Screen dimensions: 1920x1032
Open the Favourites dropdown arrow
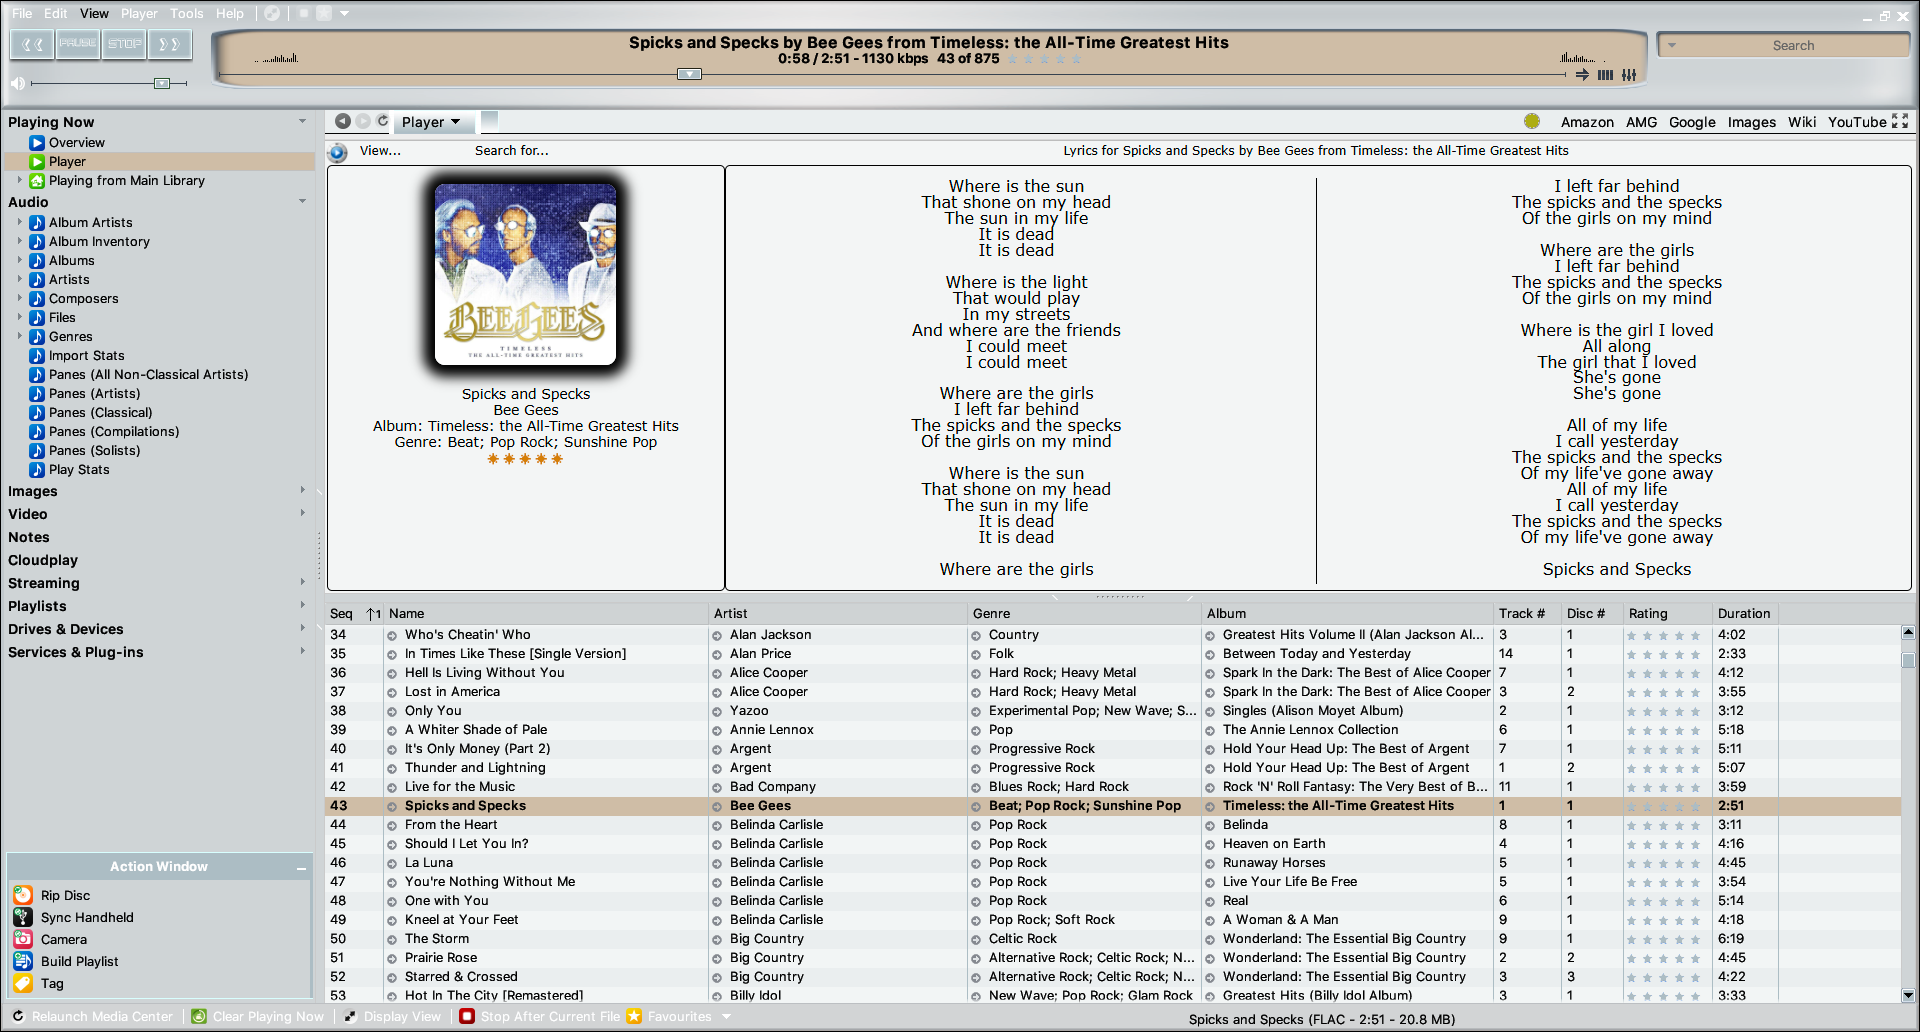[x=727, y=1016]
